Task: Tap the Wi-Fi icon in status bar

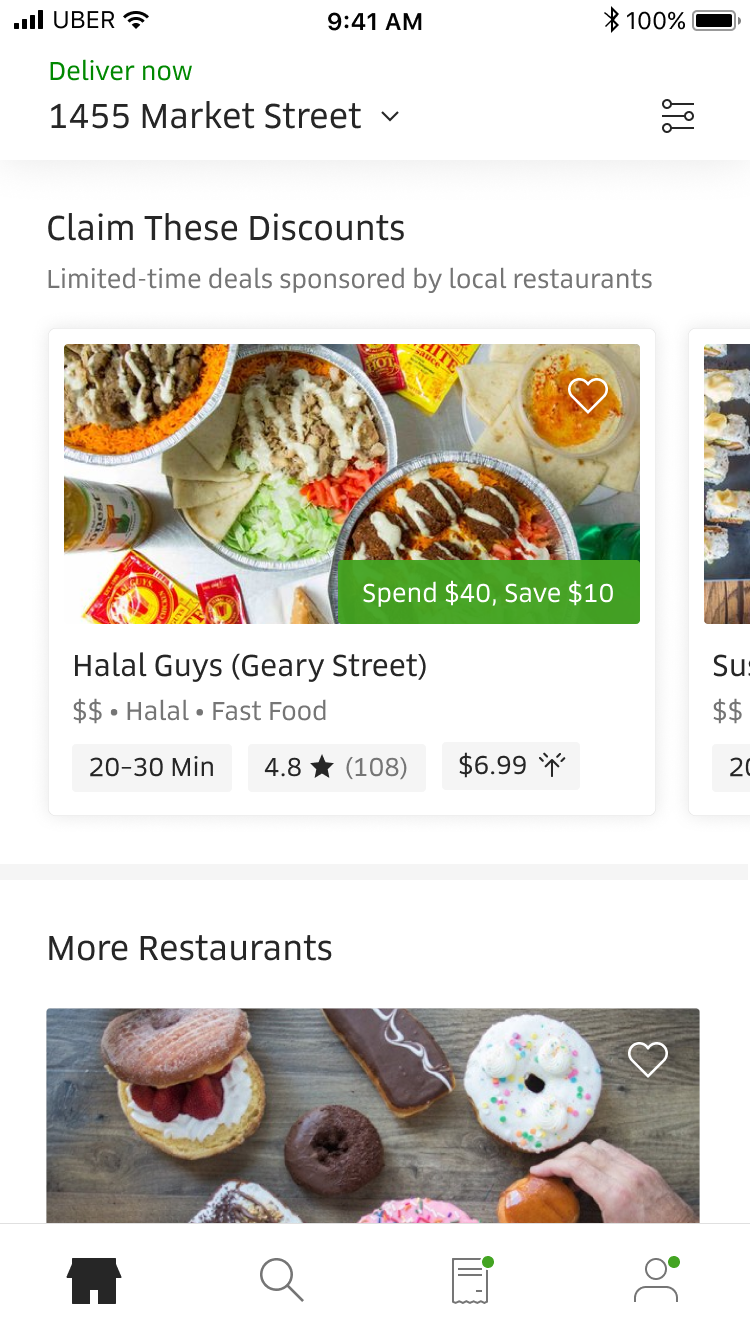Action: 136,20
